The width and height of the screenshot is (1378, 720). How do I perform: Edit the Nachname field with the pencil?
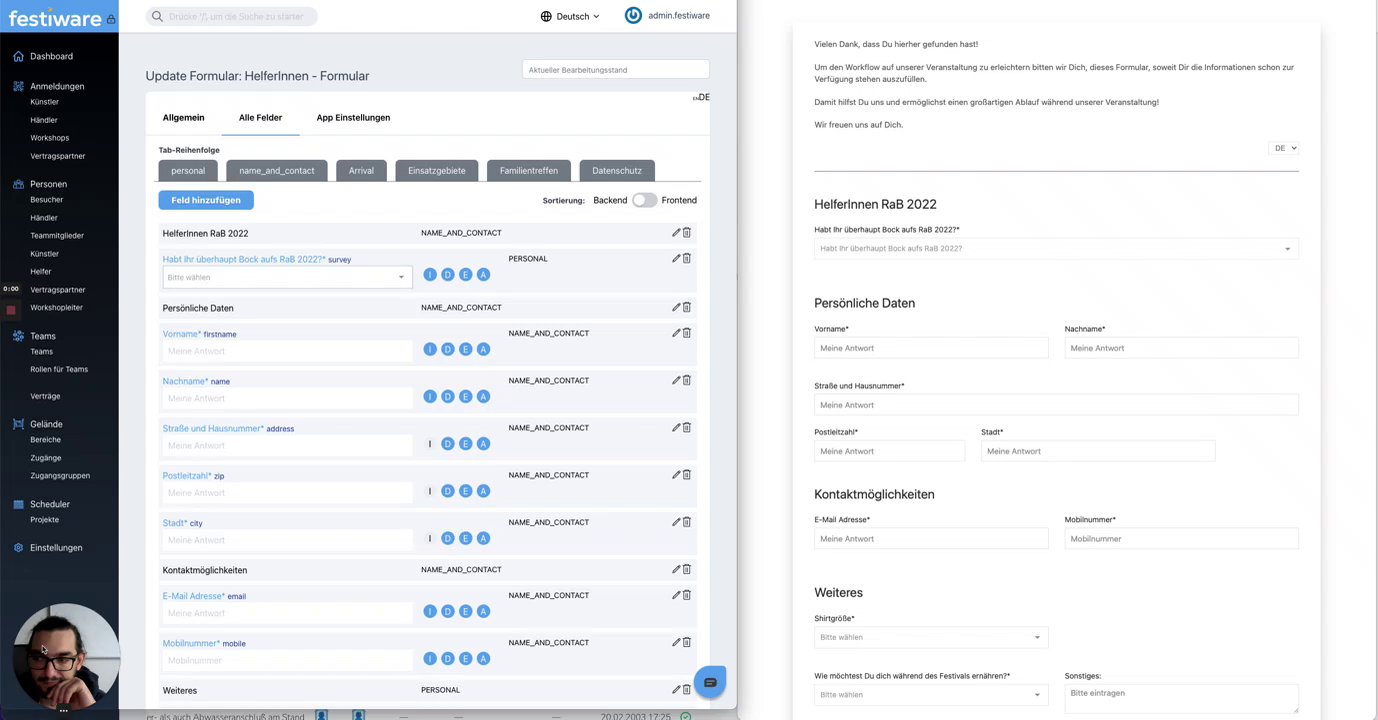click(676, 380)
